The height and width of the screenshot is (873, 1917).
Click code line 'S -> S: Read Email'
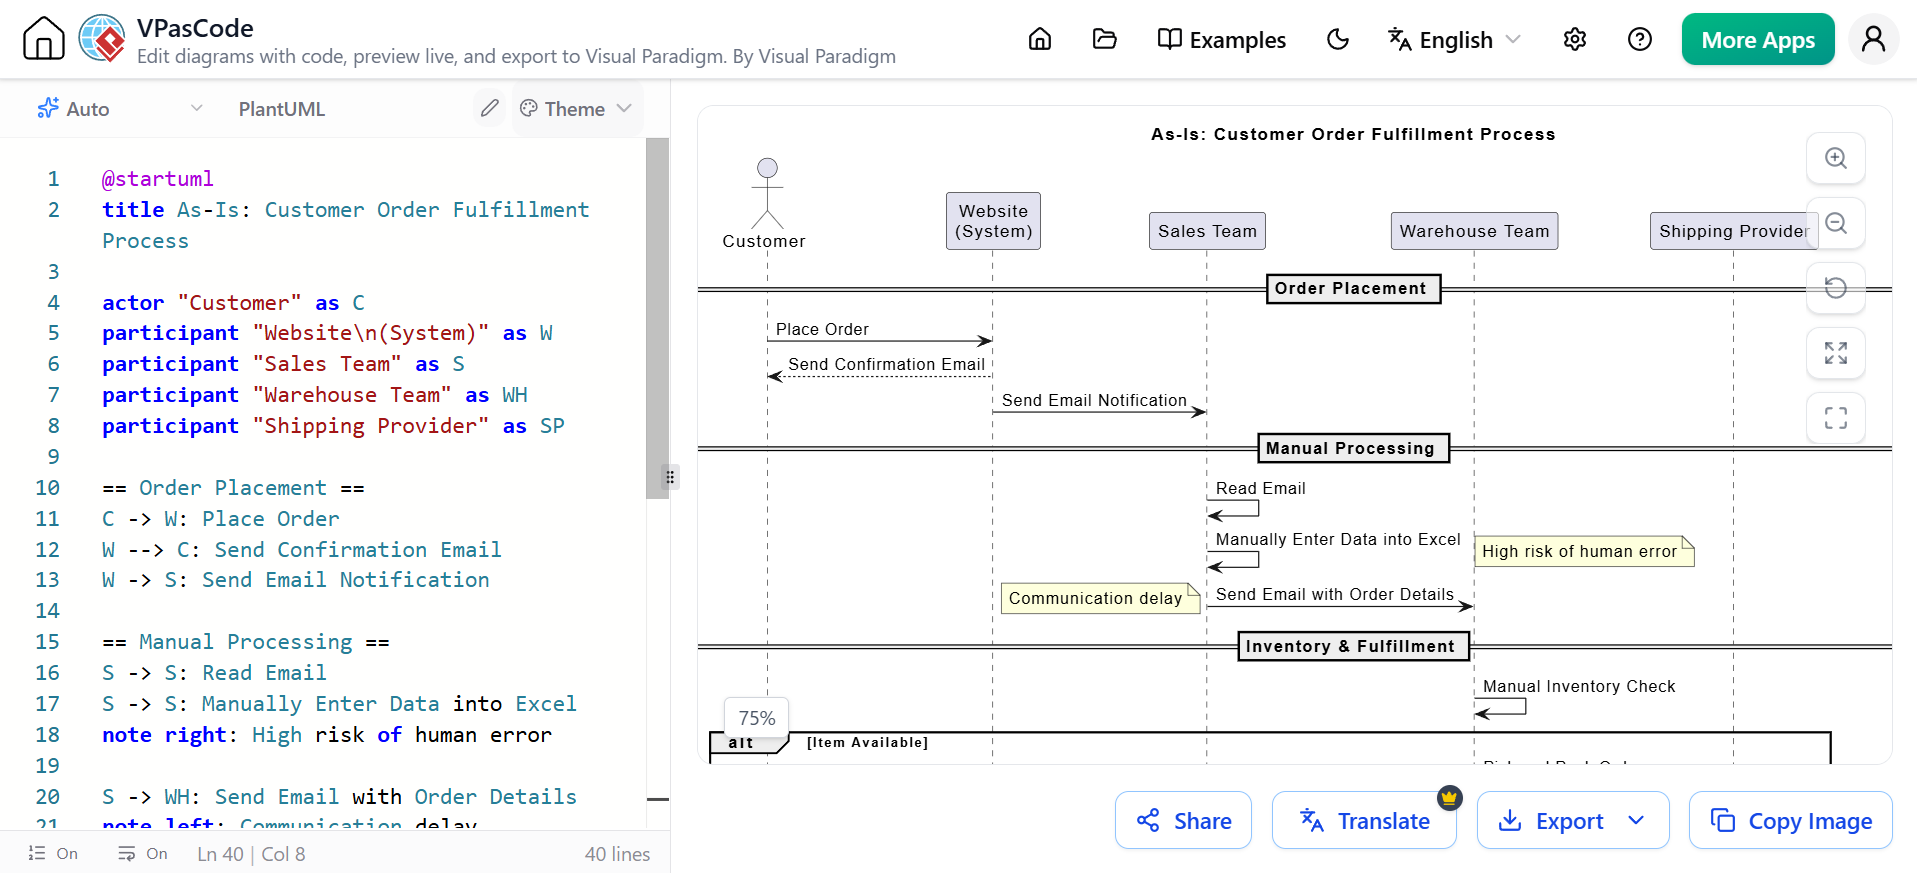coord(214,672)
